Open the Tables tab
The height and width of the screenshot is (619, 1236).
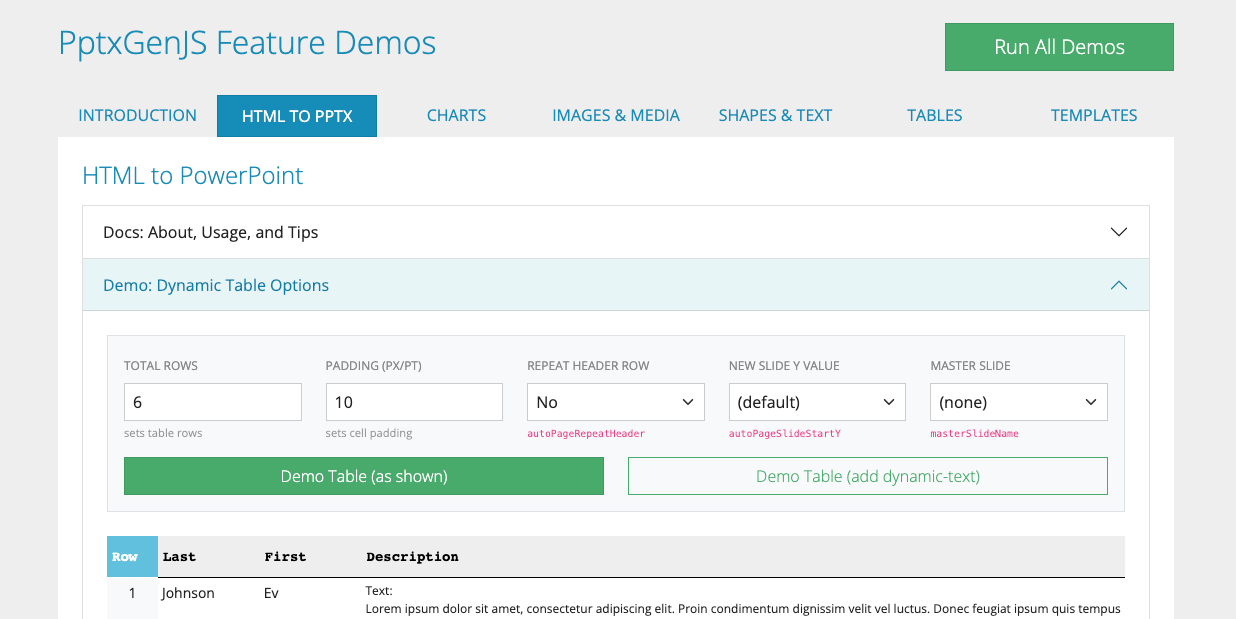(x=934, y=115)
